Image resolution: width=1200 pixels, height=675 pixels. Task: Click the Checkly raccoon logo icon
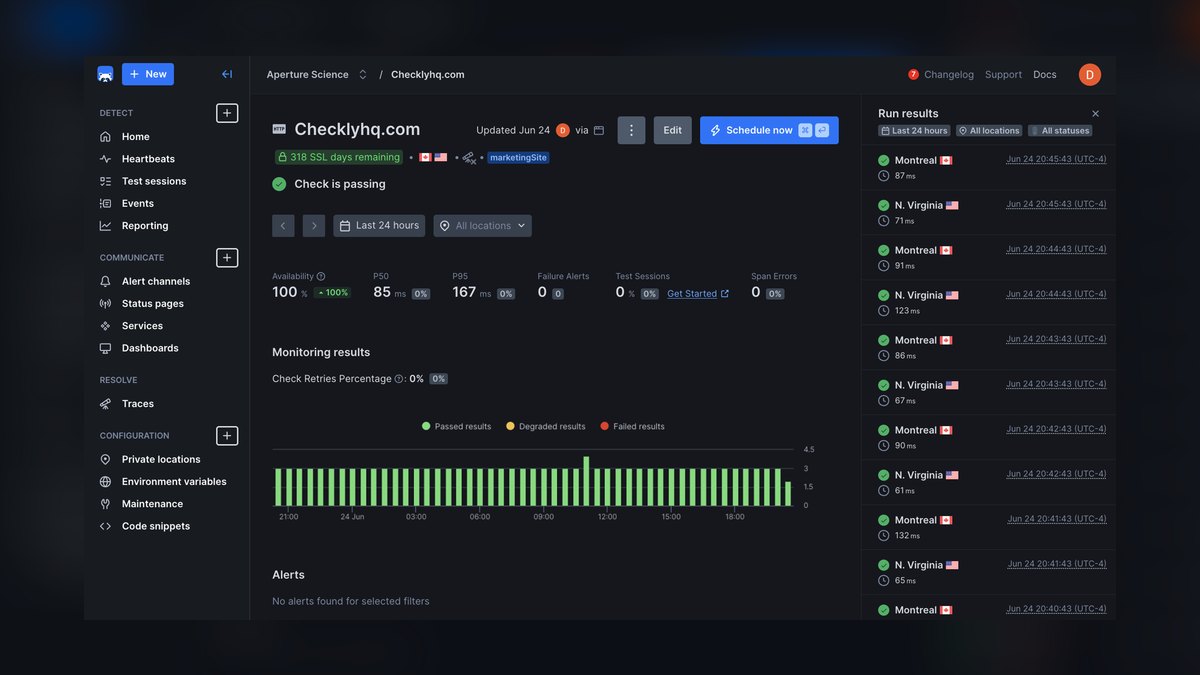click(105, 74)
